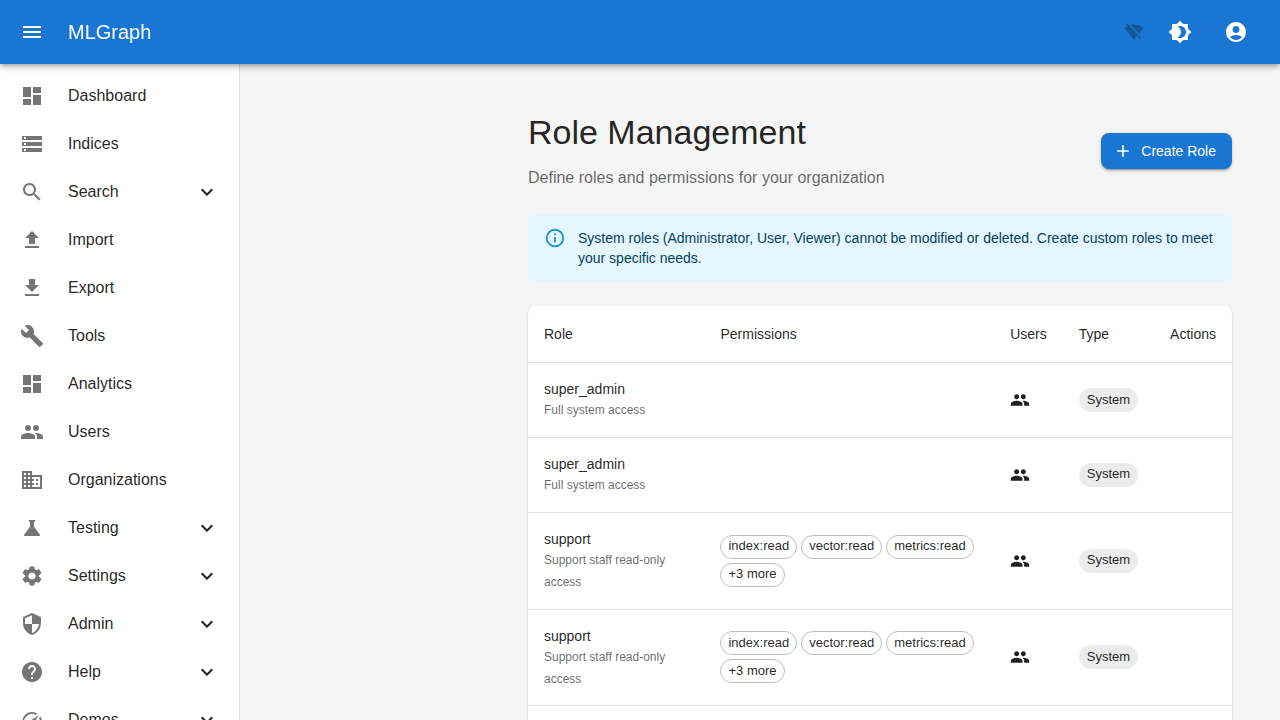
Task: Open the Indices sidebar entry
Action: pyautogui.click(x=92, y=143)
